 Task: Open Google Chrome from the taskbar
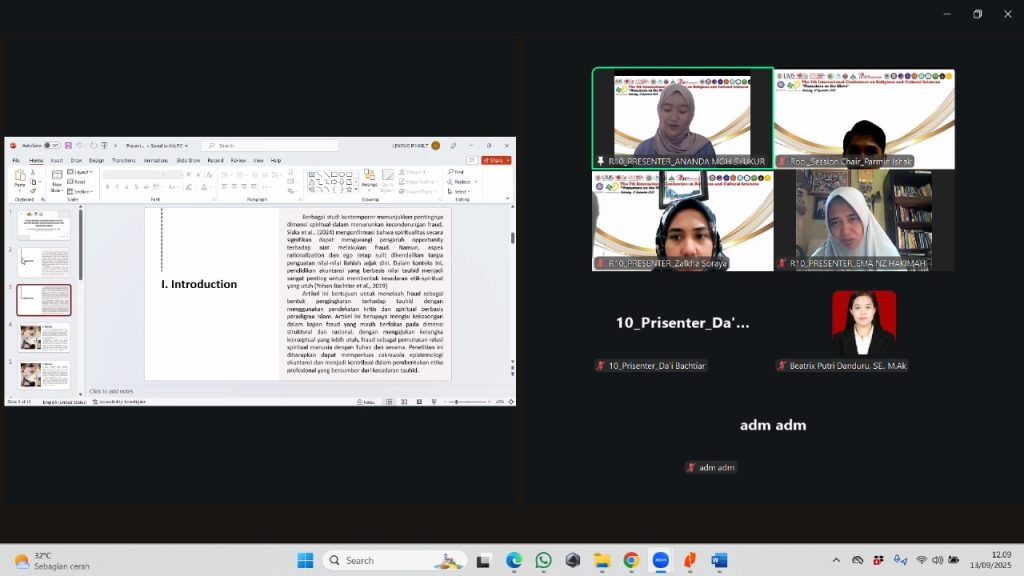coord(631,560)
